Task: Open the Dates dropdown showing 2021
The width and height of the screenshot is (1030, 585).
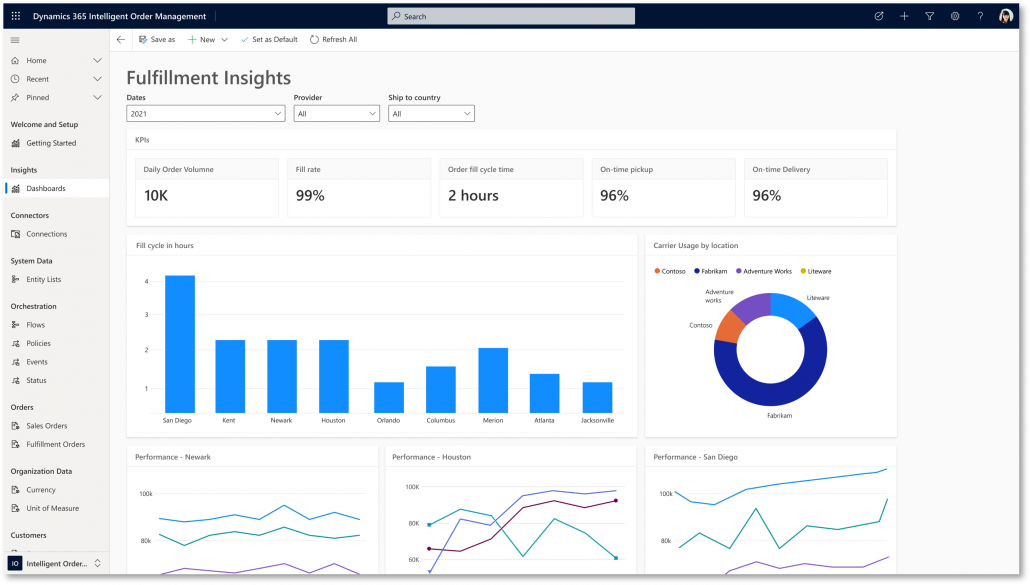Action: pos(205,113)
